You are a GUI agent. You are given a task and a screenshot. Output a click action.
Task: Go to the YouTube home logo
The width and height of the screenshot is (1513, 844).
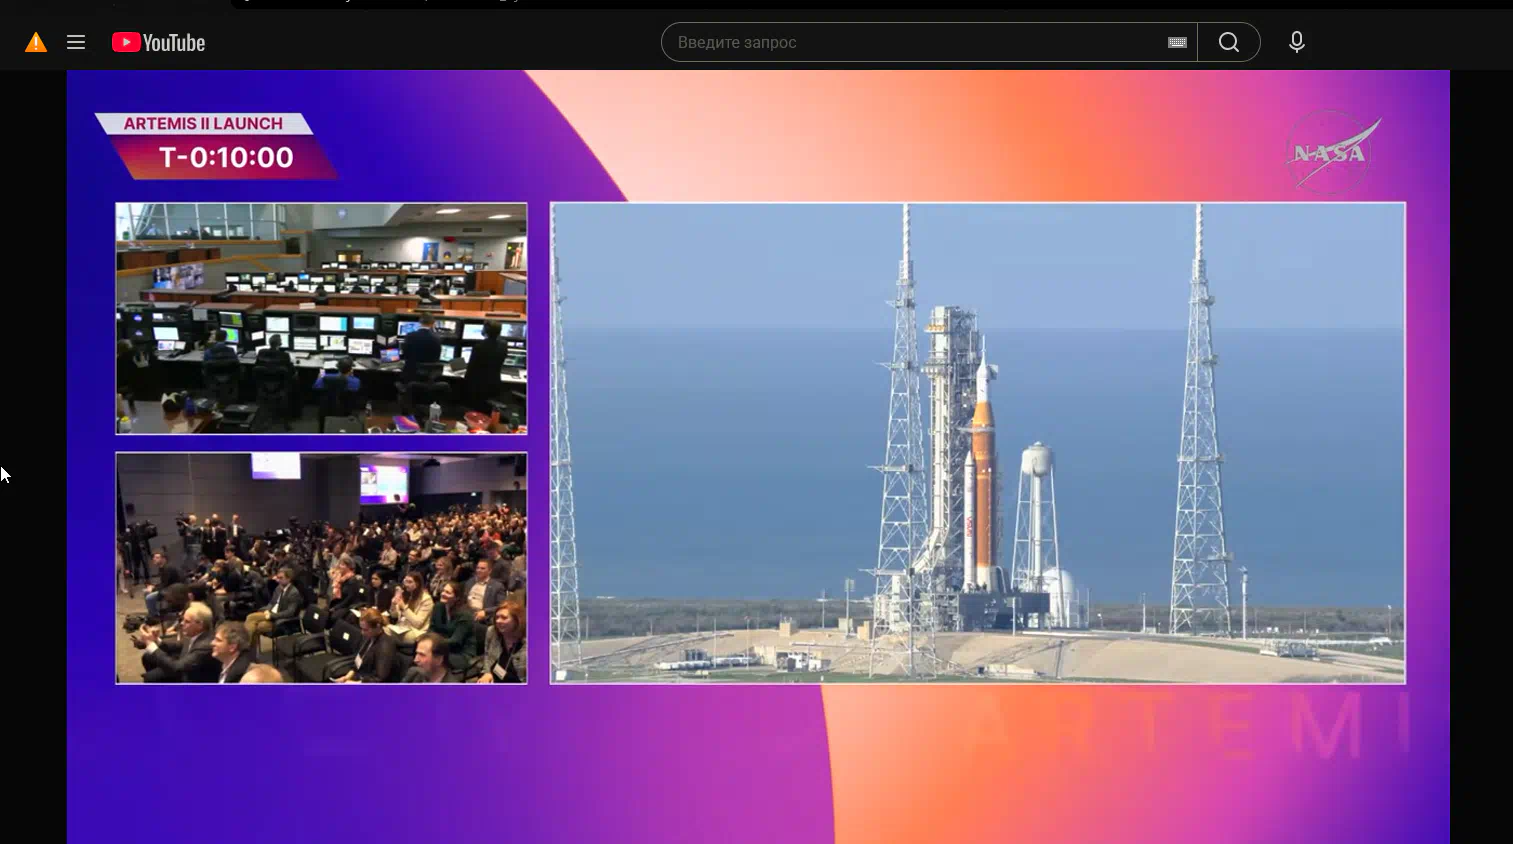pyautogui.click(x=159, y=42)
